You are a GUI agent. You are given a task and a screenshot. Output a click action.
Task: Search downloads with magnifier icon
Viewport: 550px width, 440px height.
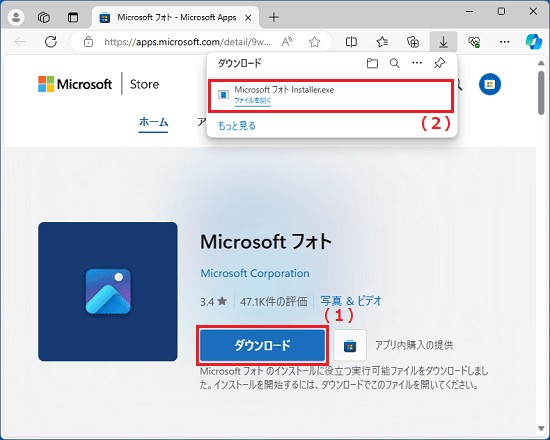point(395,63)
